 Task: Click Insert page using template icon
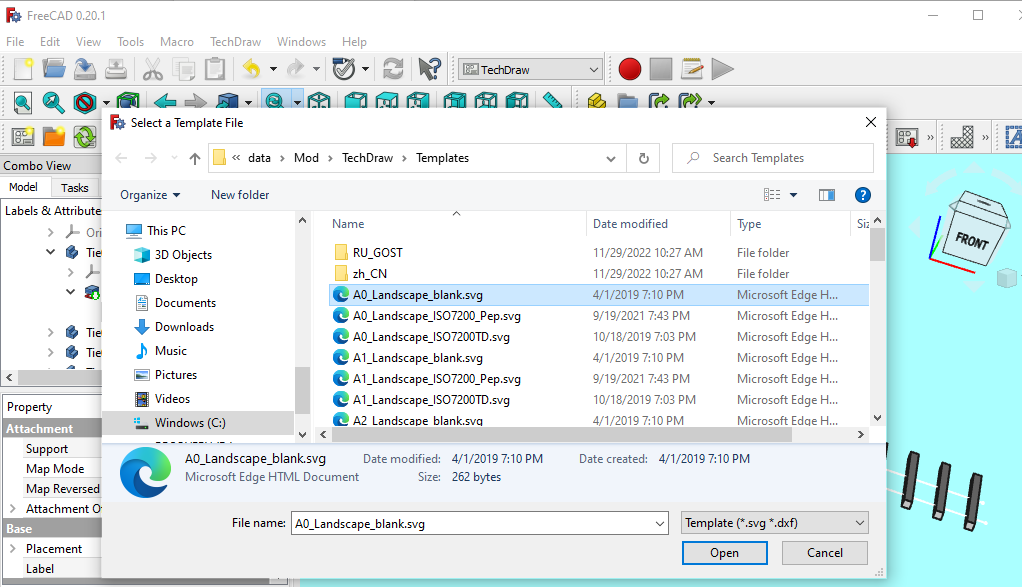coord(53,136)
